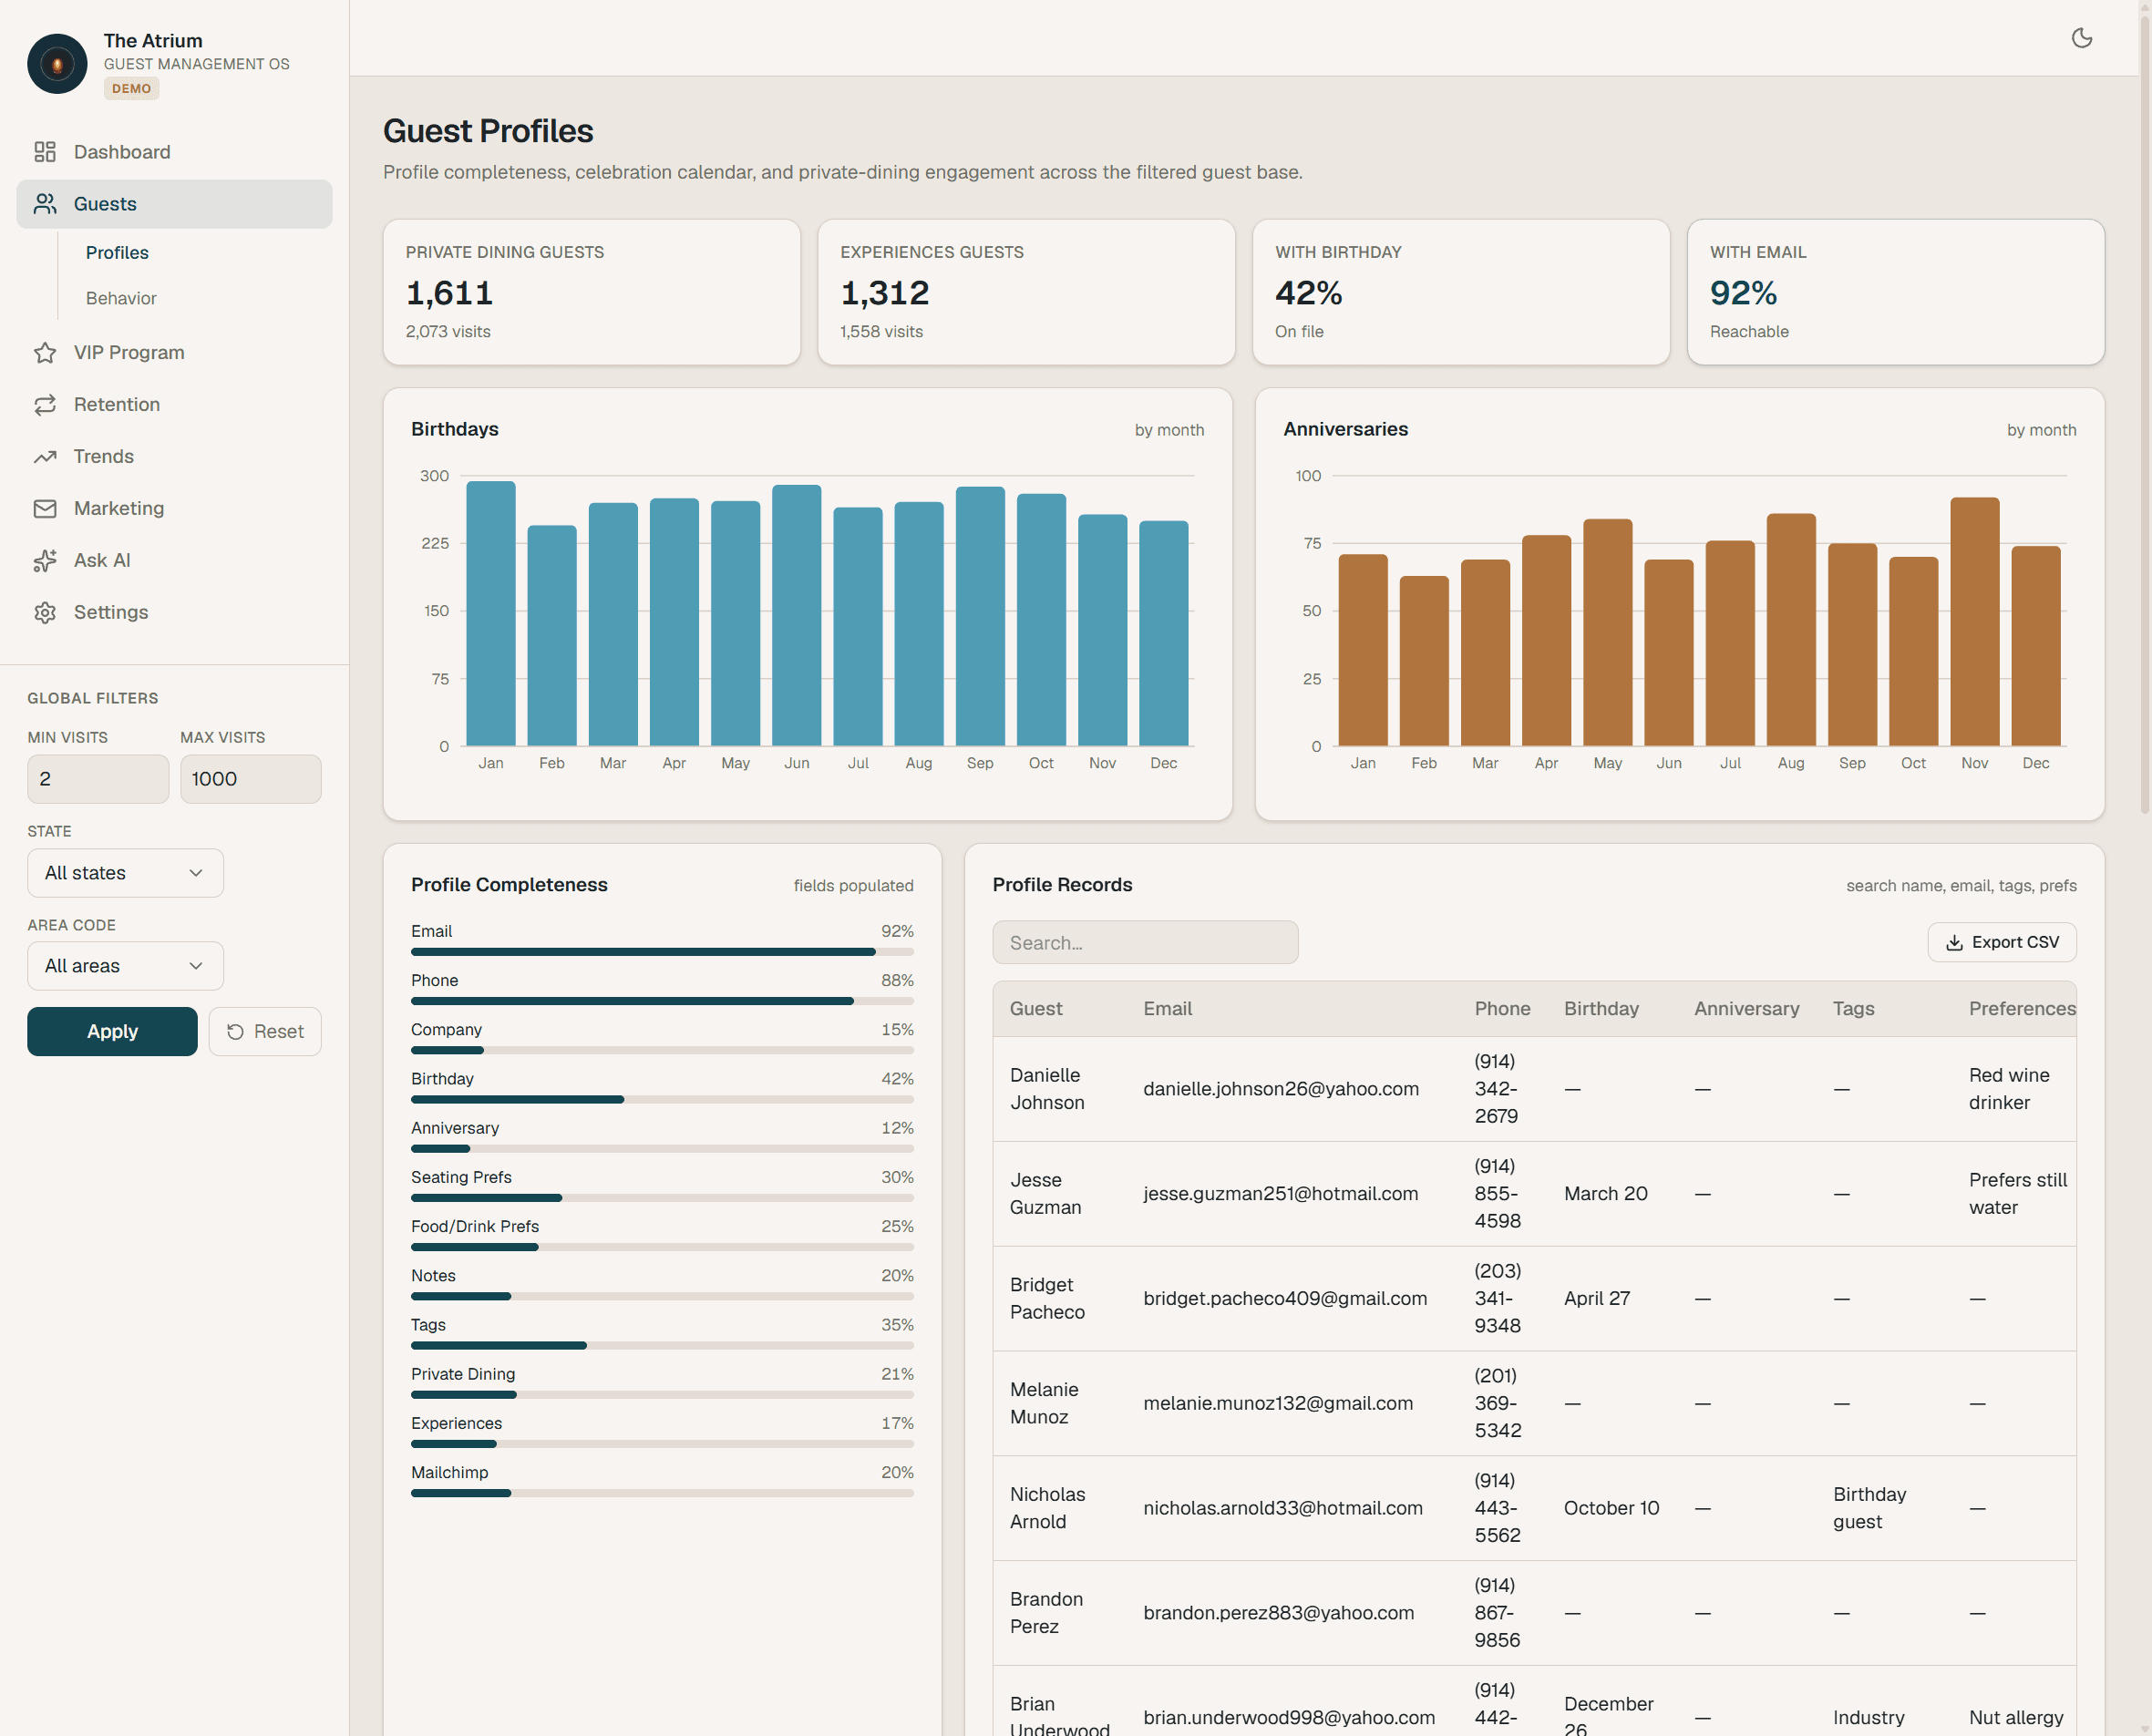Click the Retention loop arrows icon
2152x1736 pixels.
pos(45,405)
